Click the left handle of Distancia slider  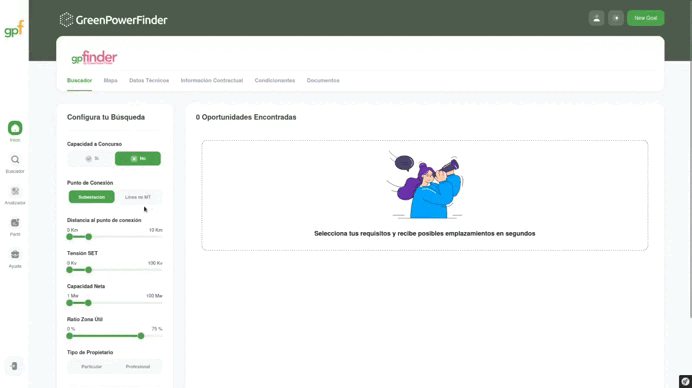tap(70, 237)
